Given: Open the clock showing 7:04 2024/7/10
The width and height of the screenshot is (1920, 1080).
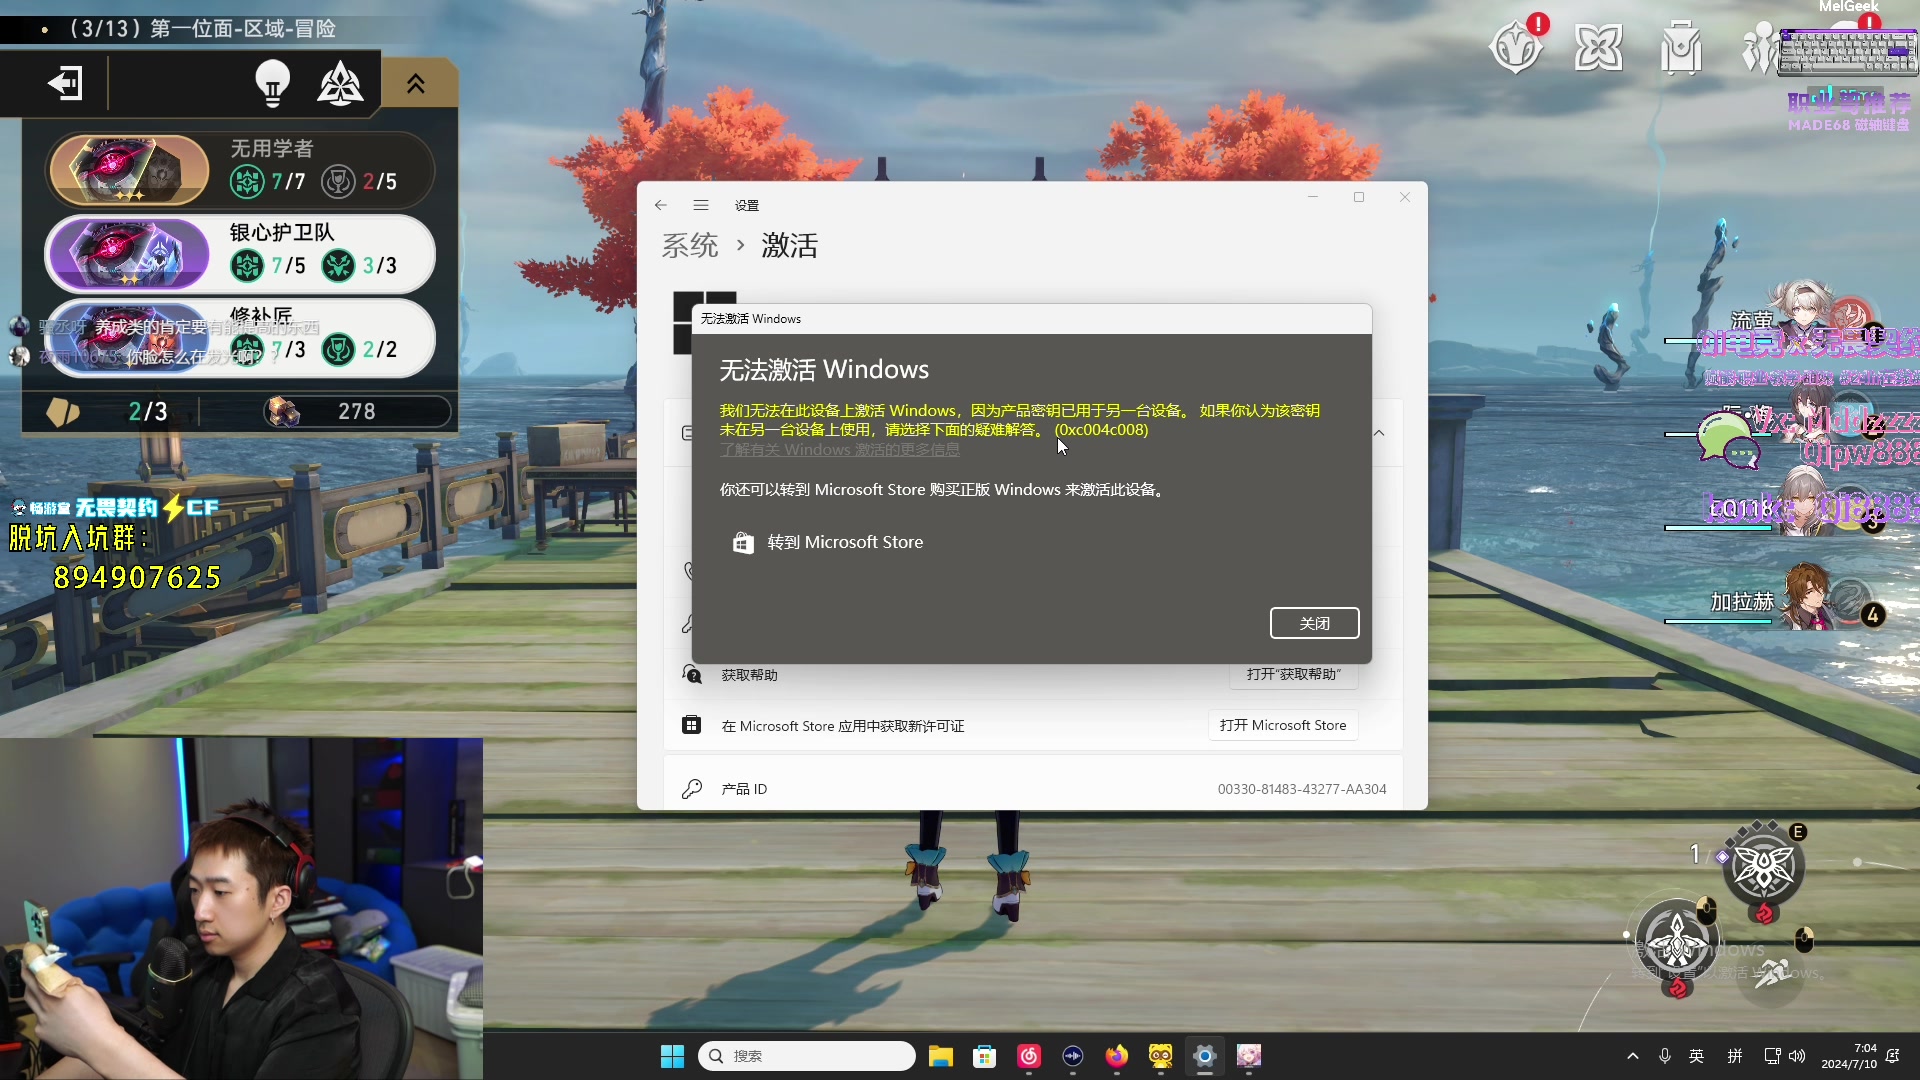Looking at the screenshot, I should point(1849,1056).
